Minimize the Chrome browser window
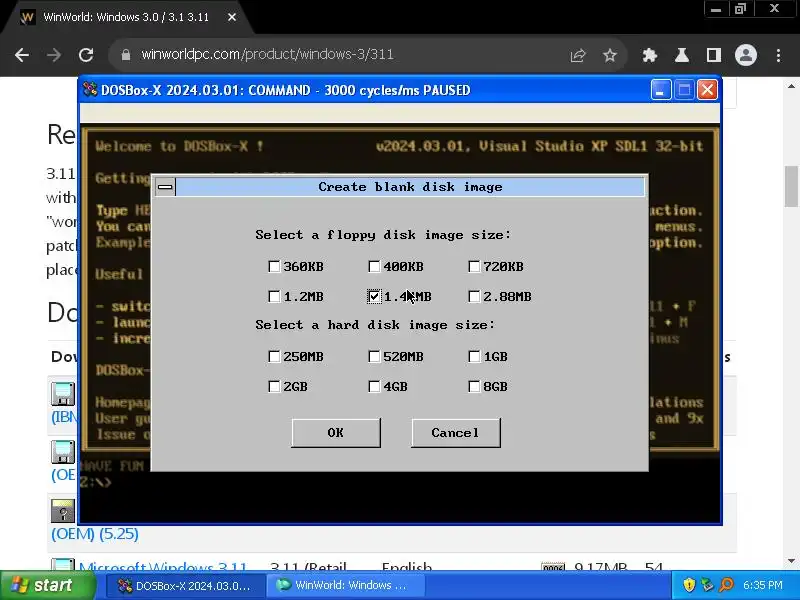Screen dimensions: 800x600 click(x=716, y=9)
